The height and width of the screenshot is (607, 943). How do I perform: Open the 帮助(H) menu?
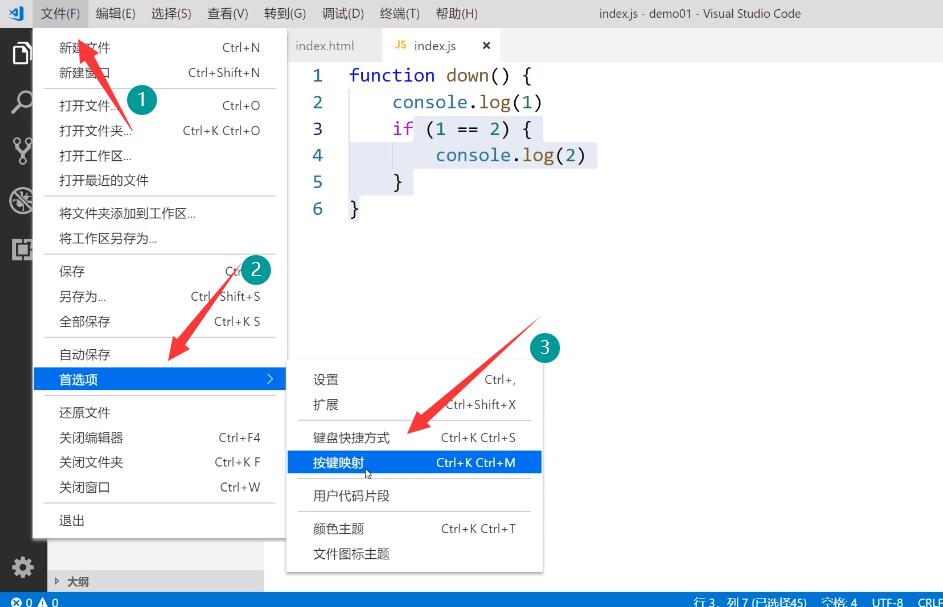click(x=456, y=13)
